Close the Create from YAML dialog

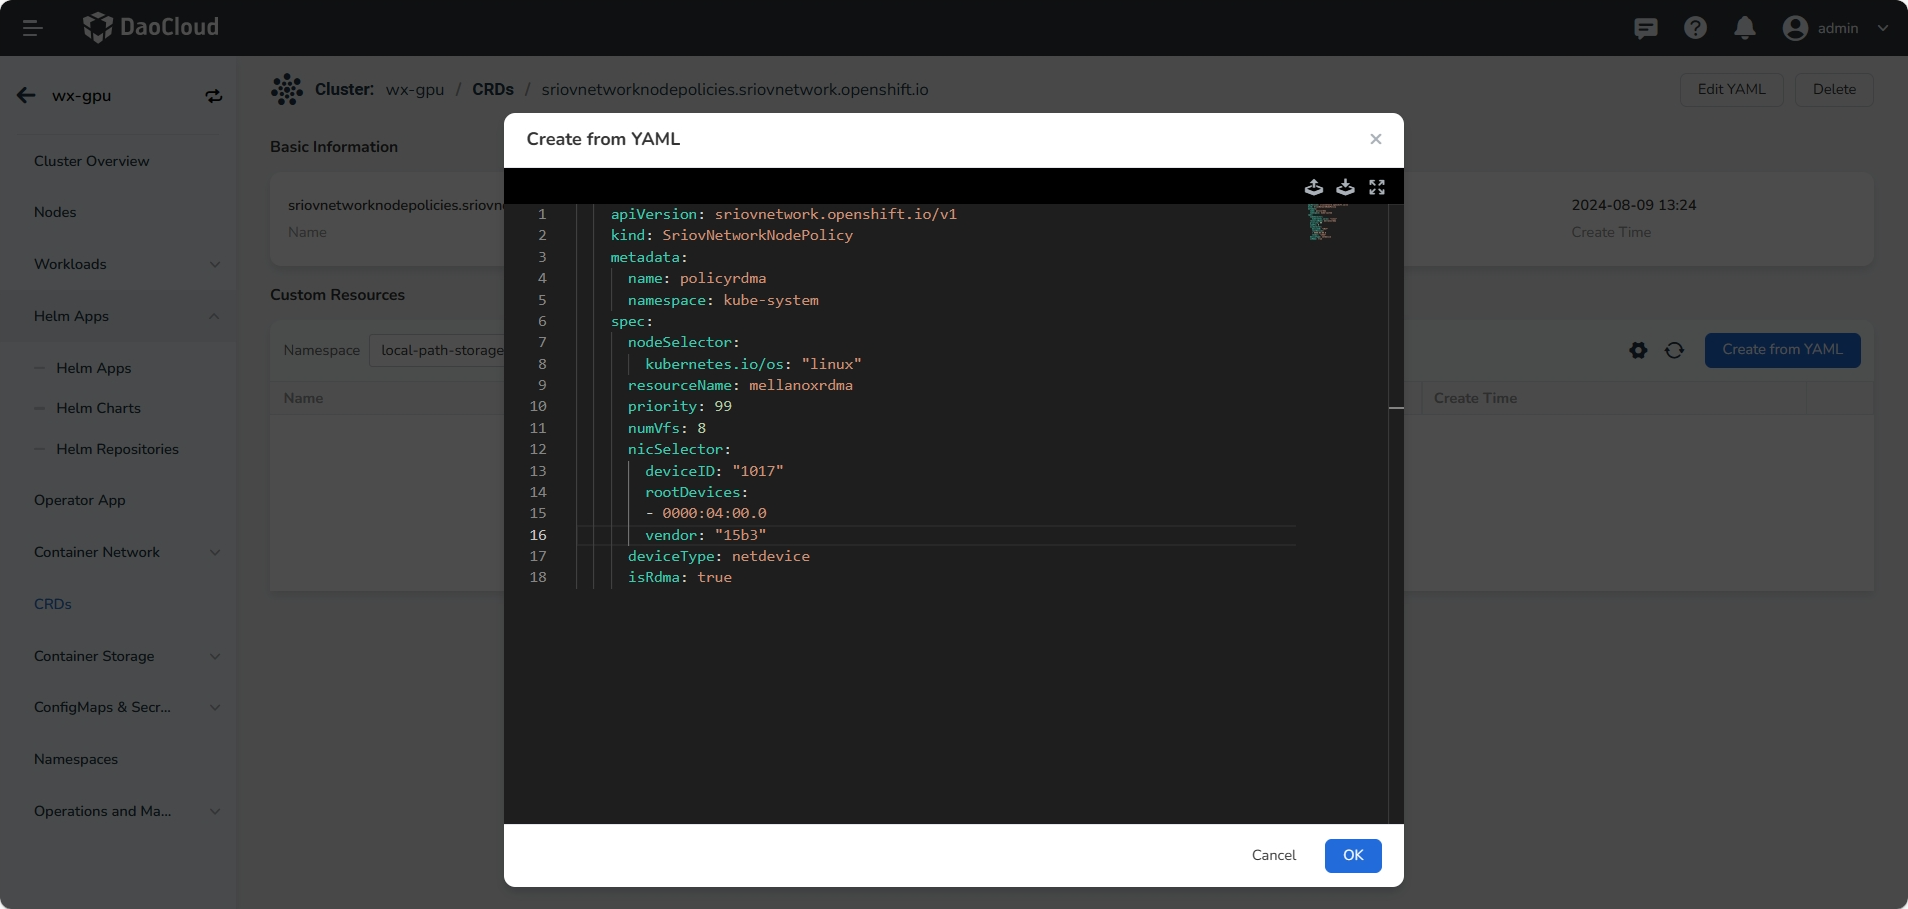(1376, 139)
